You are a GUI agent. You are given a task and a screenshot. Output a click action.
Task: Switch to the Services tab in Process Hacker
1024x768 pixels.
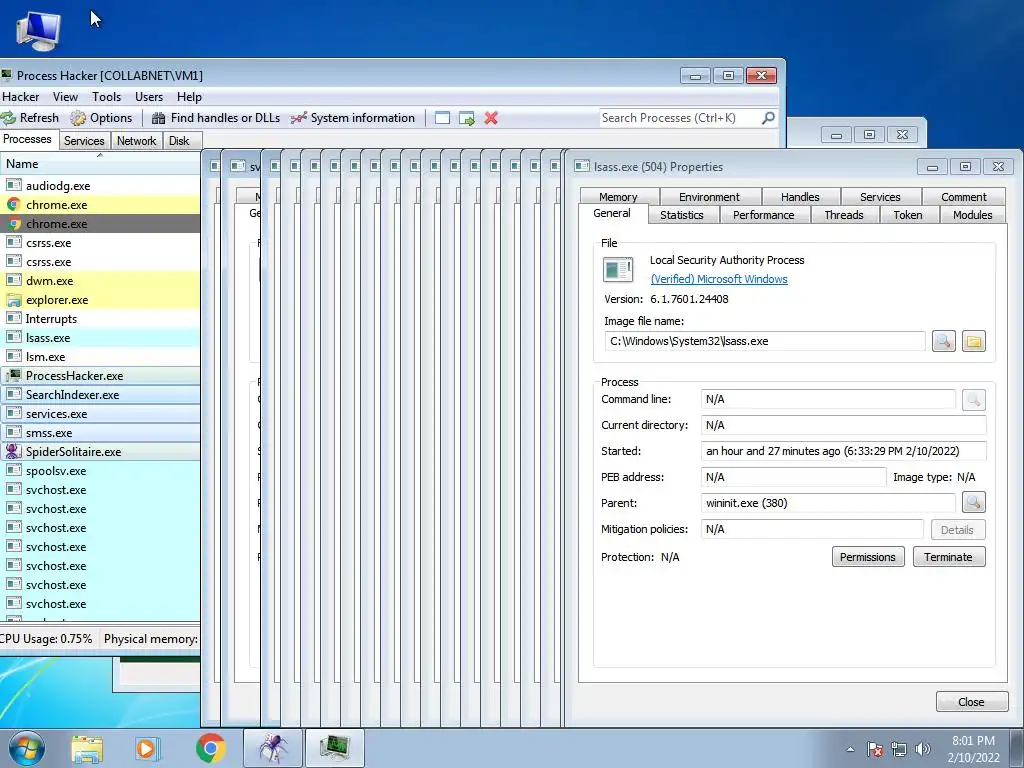pos(84,140)
